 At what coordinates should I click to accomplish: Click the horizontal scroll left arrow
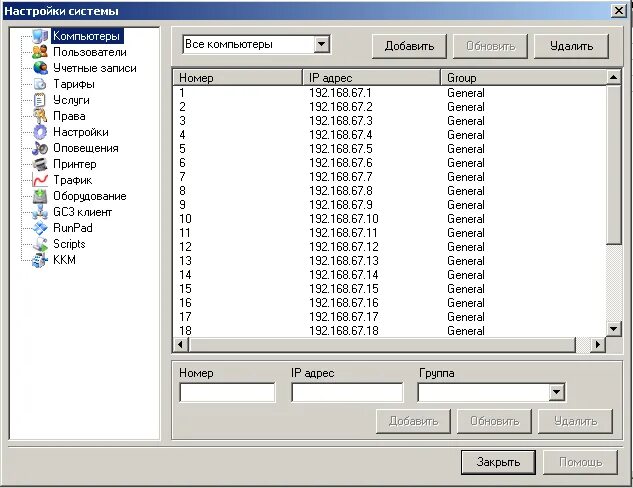[x=180, y=344]
